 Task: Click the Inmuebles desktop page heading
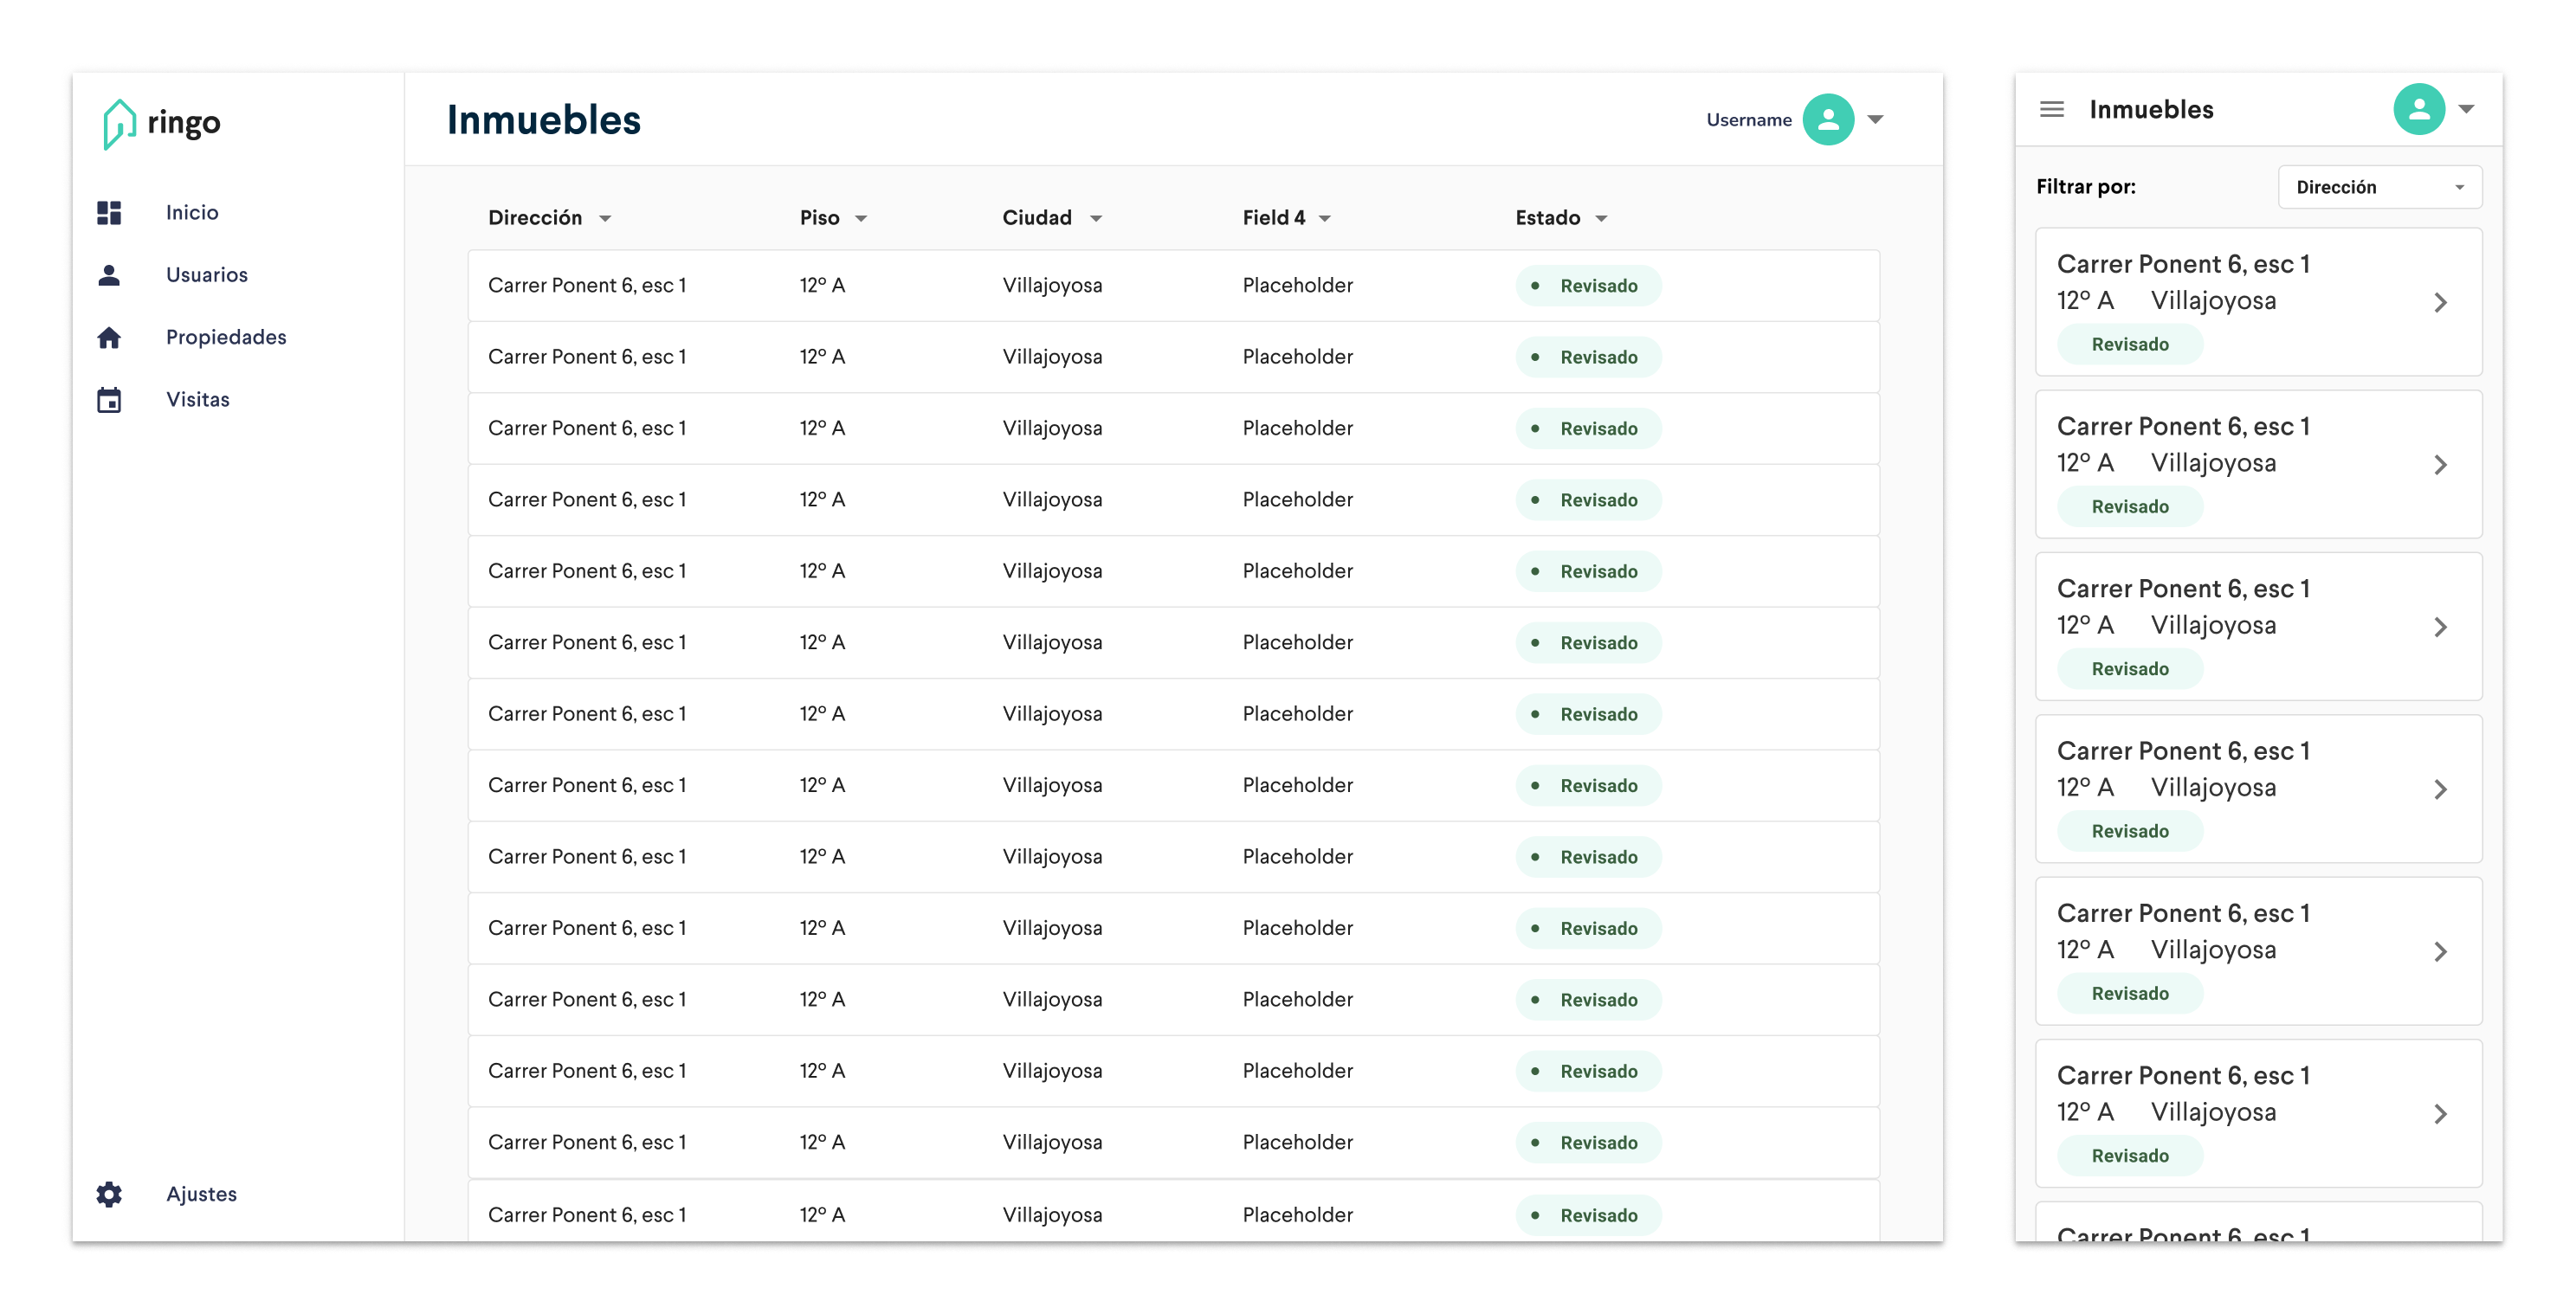pyautogui.click(x=543, y=120)
